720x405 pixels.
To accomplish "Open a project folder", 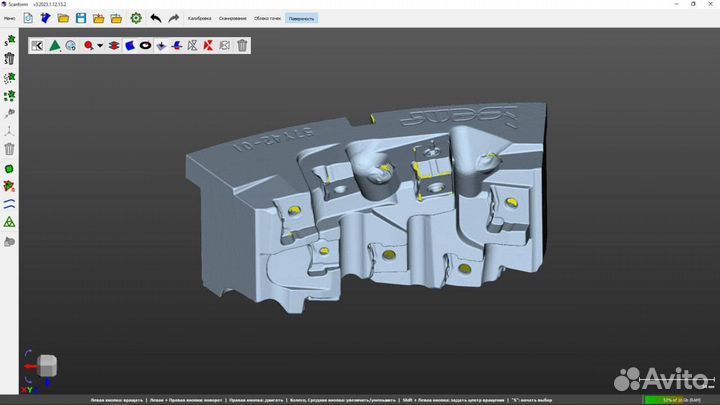I will (x=63, y=18).
